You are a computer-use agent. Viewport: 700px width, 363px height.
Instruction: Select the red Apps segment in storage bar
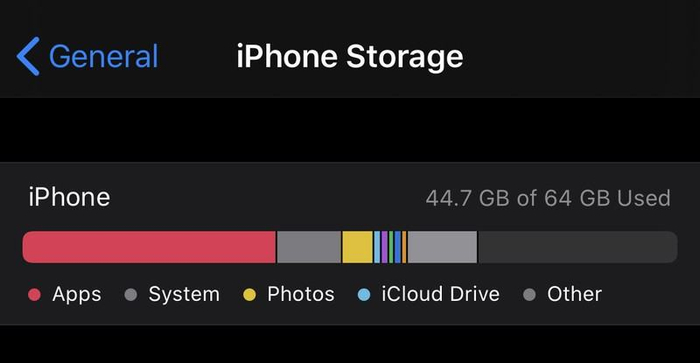click(x=149, y=247)
